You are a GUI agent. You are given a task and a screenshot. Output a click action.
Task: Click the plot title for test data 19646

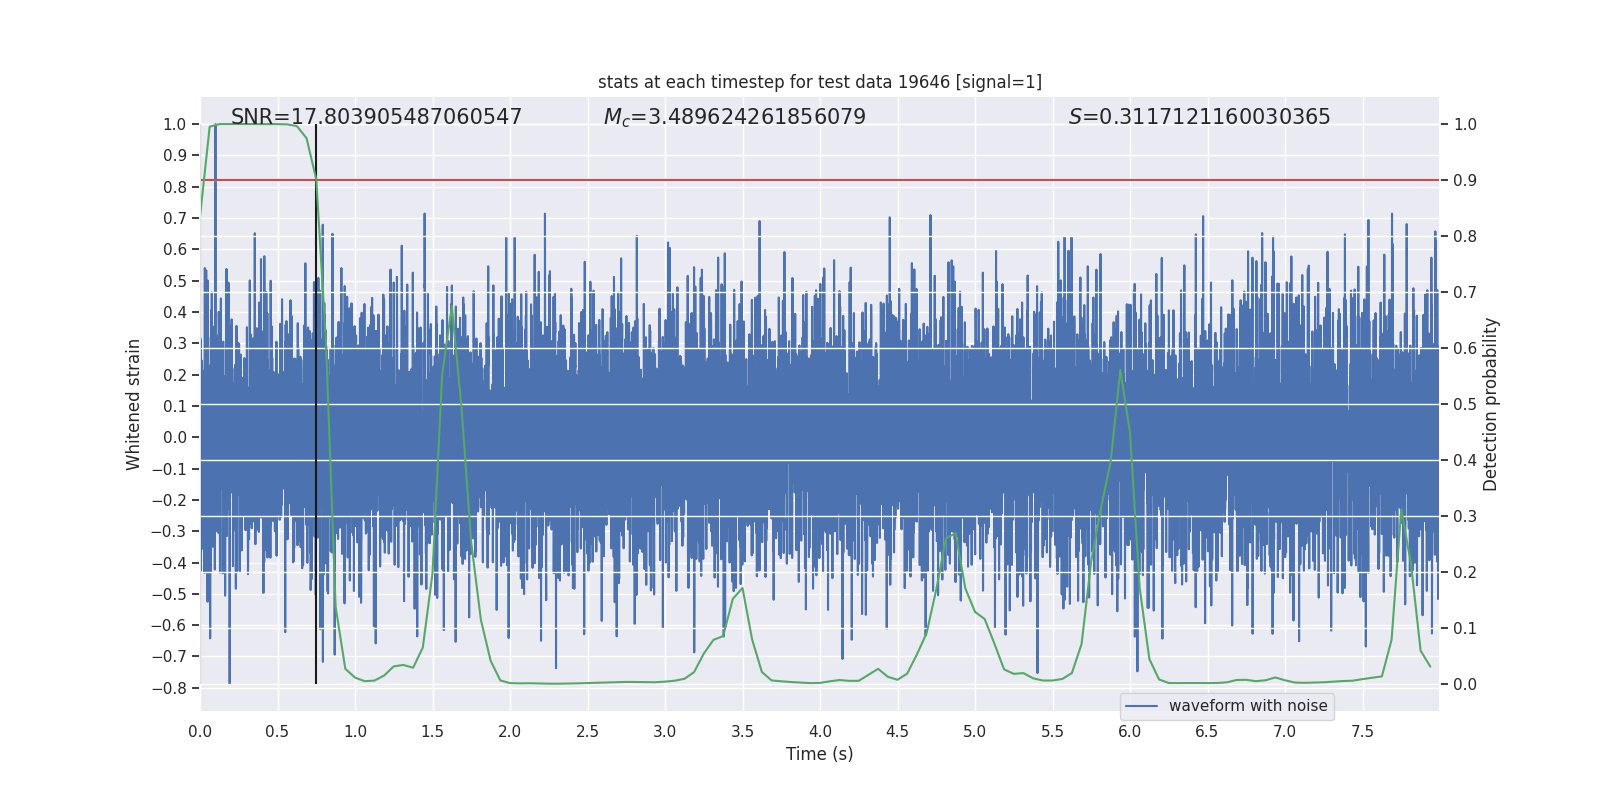pos(819,82)
